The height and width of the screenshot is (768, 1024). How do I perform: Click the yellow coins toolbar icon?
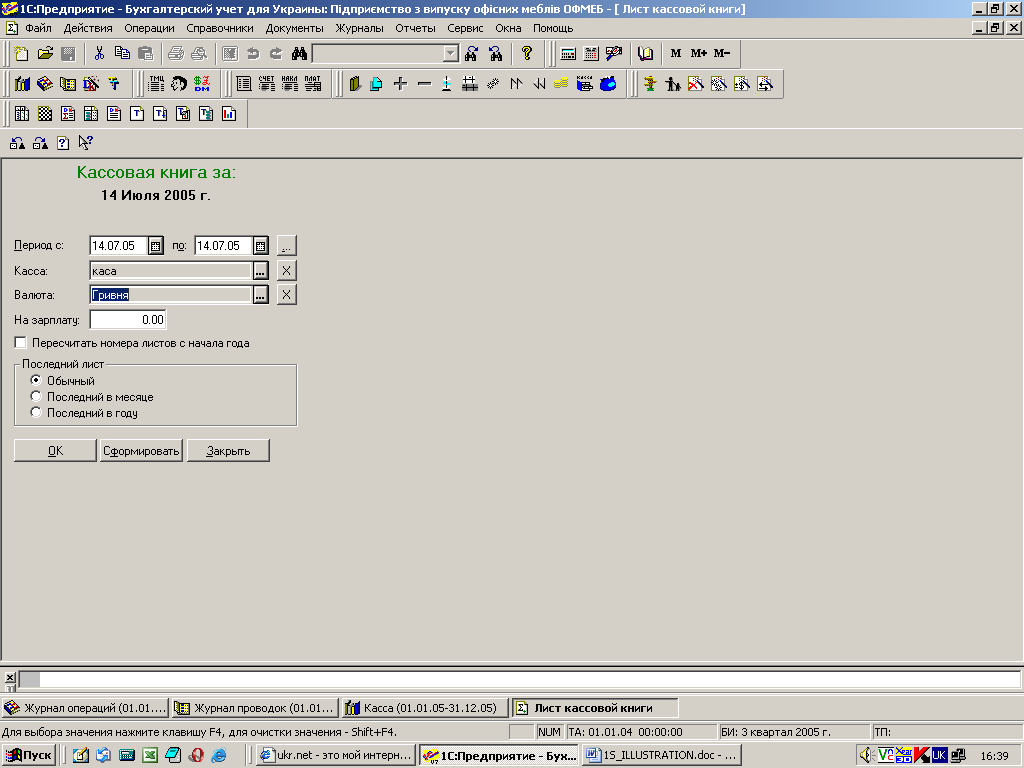pos(561,84)
